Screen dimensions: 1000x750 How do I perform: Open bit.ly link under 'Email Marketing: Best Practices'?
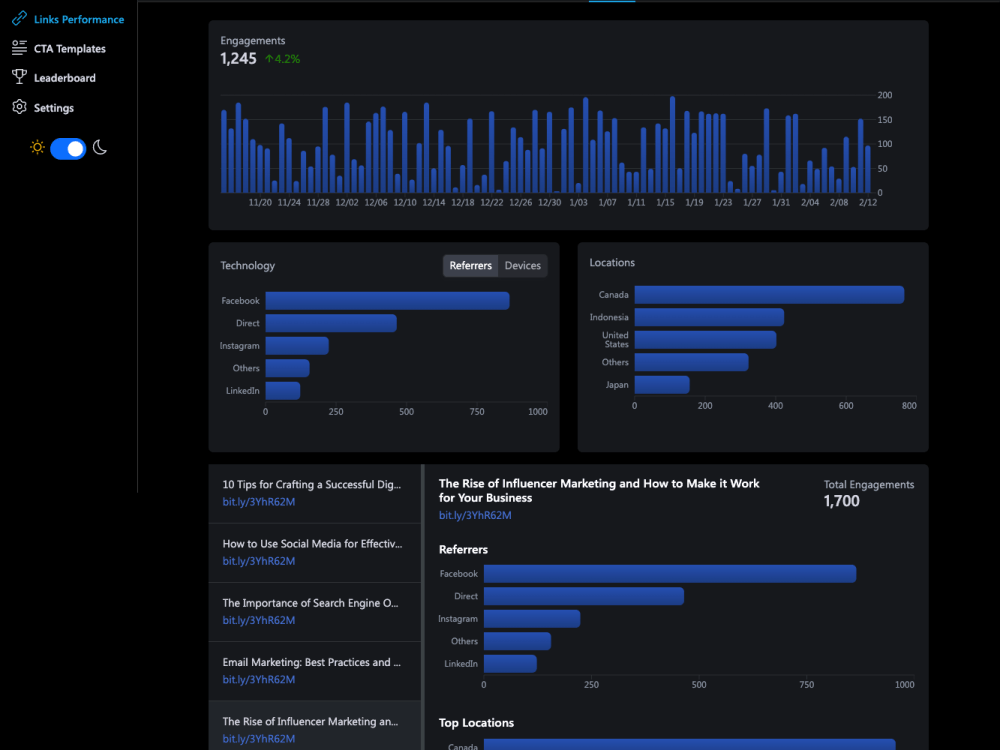click(258, 680)
